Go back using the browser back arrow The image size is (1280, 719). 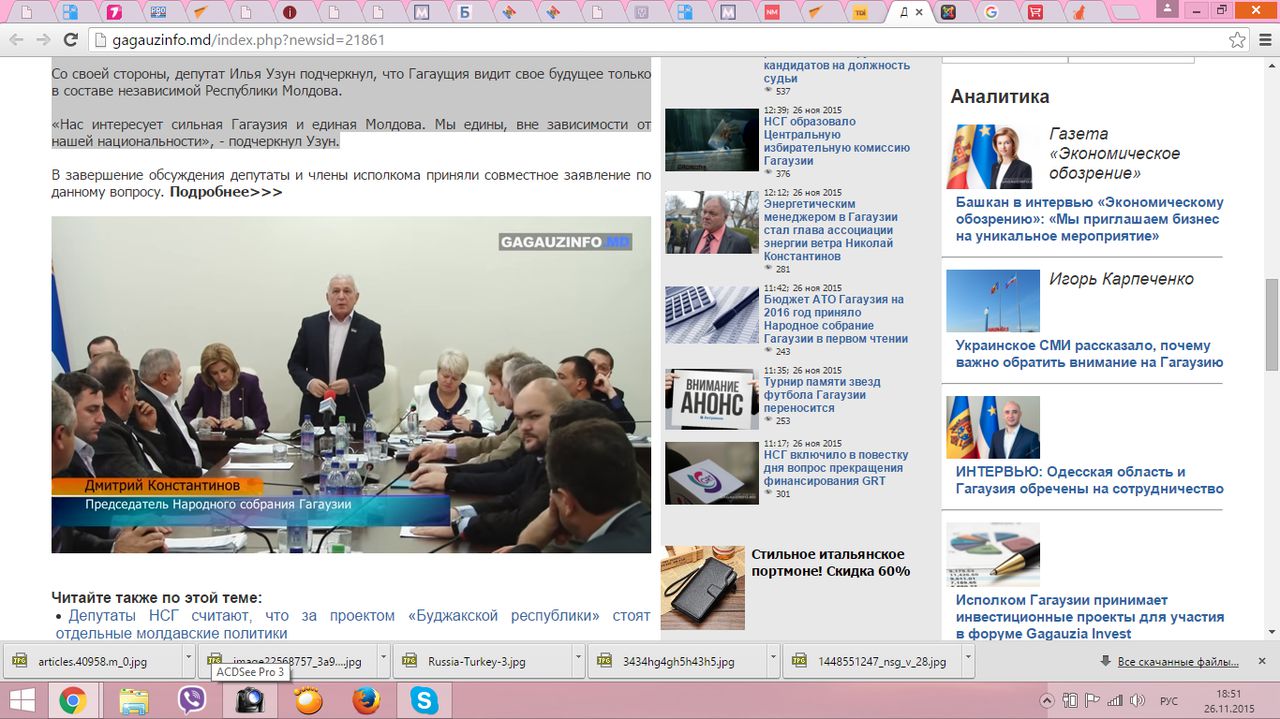[16, 40]
